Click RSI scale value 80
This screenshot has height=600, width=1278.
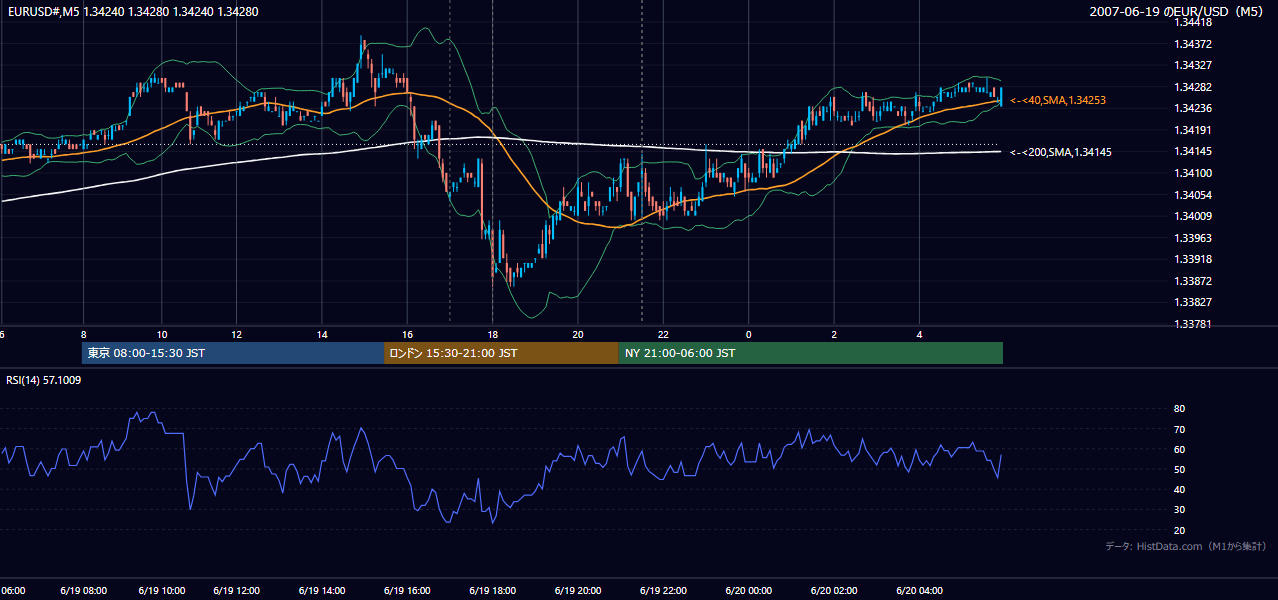click(x=1180, y=409)
